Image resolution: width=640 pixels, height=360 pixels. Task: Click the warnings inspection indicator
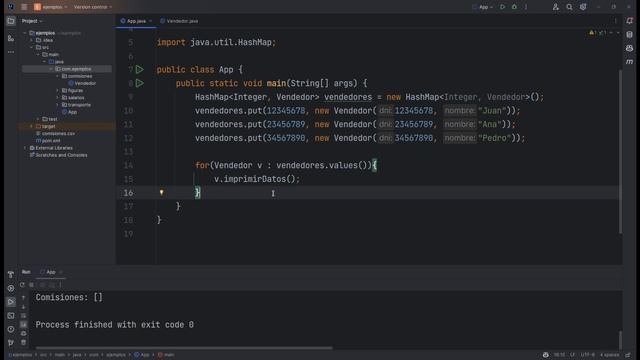pos(593,33)
